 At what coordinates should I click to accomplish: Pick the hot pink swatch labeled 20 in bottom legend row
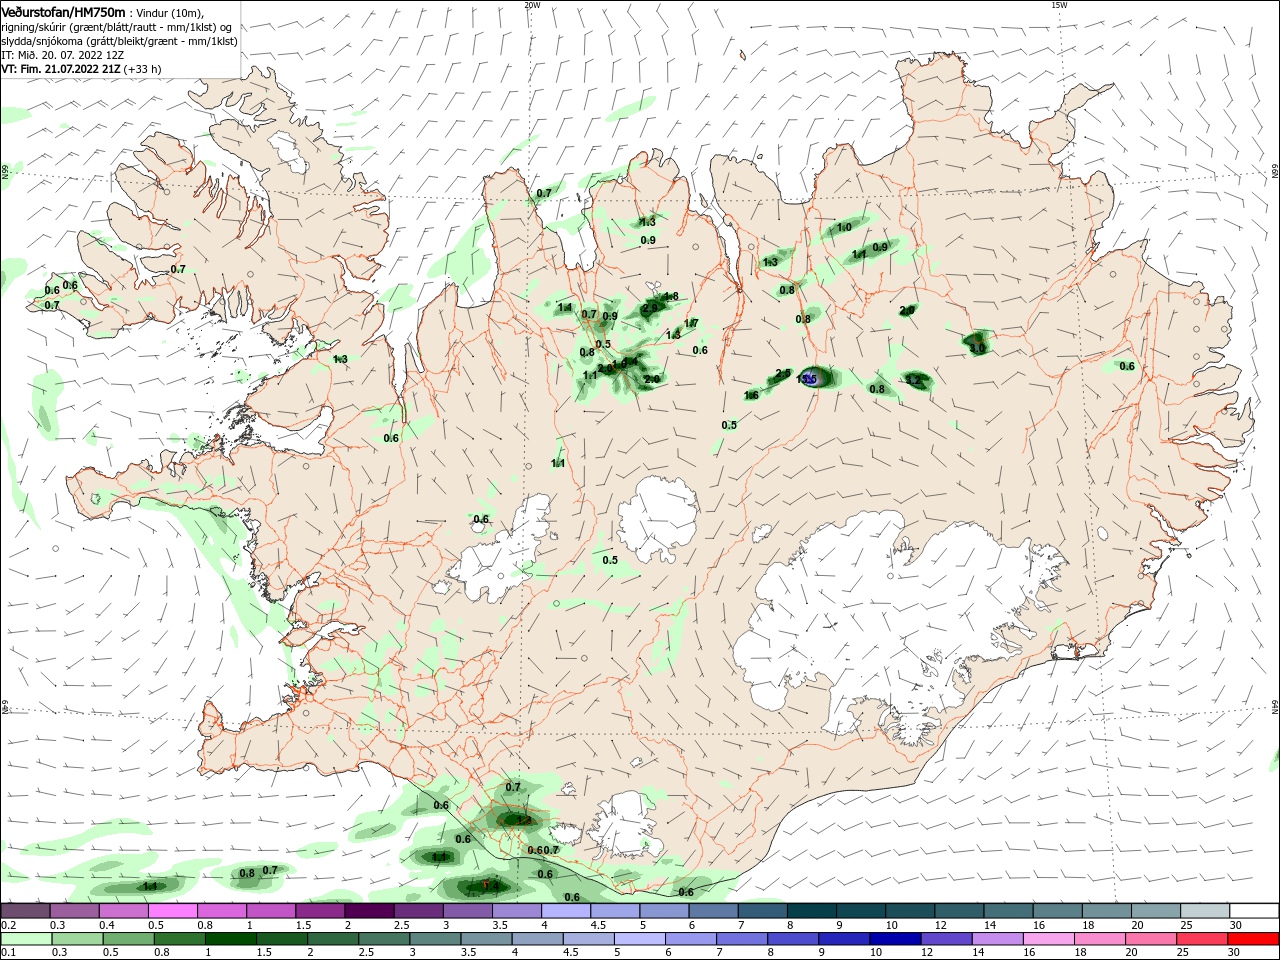(1151, 939)
